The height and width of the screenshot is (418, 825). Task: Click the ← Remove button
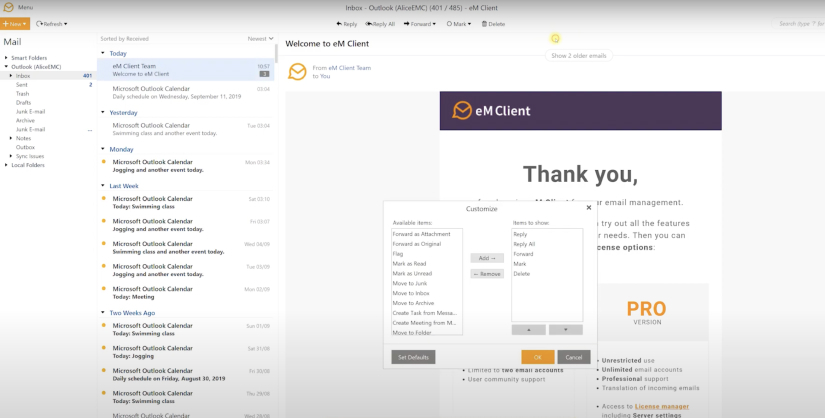[487, 274]
